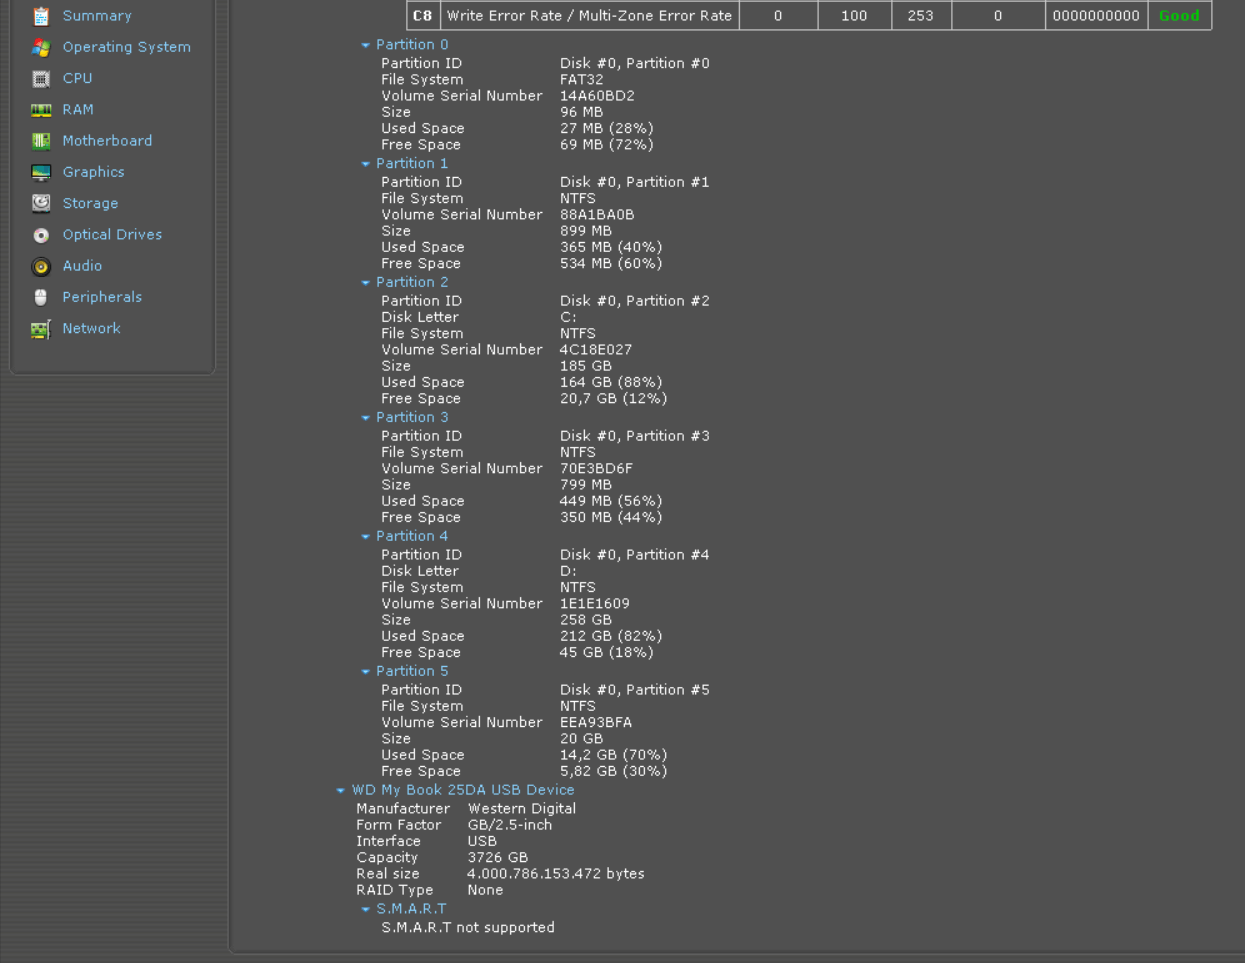This screenshot has height=963, width=1245.
Task: Collapse the Partition 2 arrow
Action: [x=365, y=283]
